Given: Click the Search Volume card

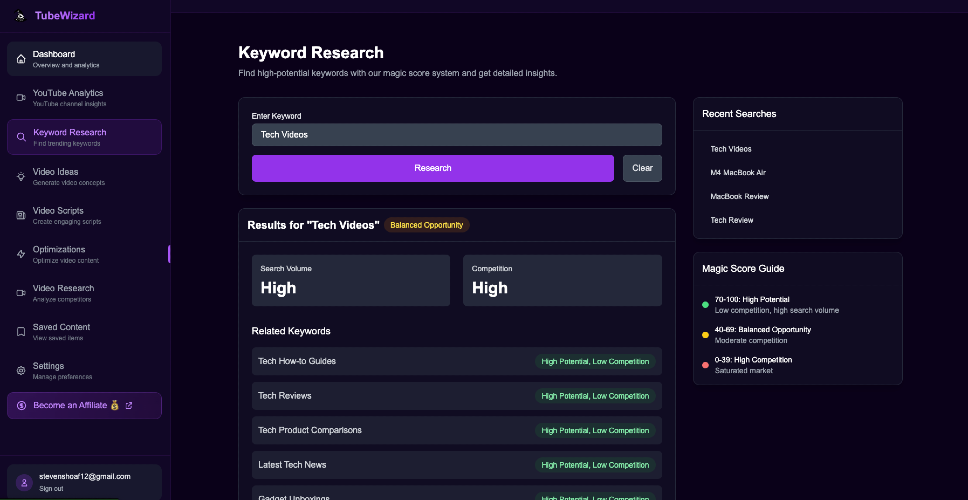Looking at the screenshot, I should (351, 280).
